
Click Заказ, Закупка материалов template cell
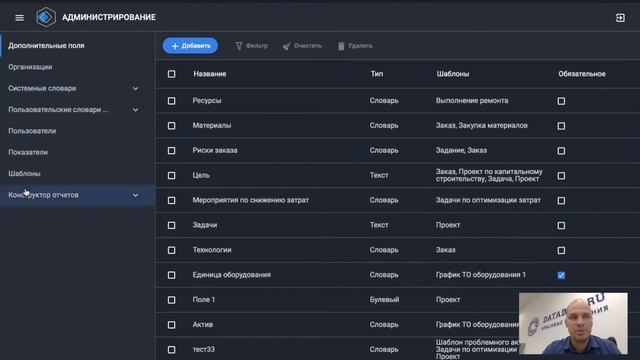pyautogui.click(x=482, y=125)
